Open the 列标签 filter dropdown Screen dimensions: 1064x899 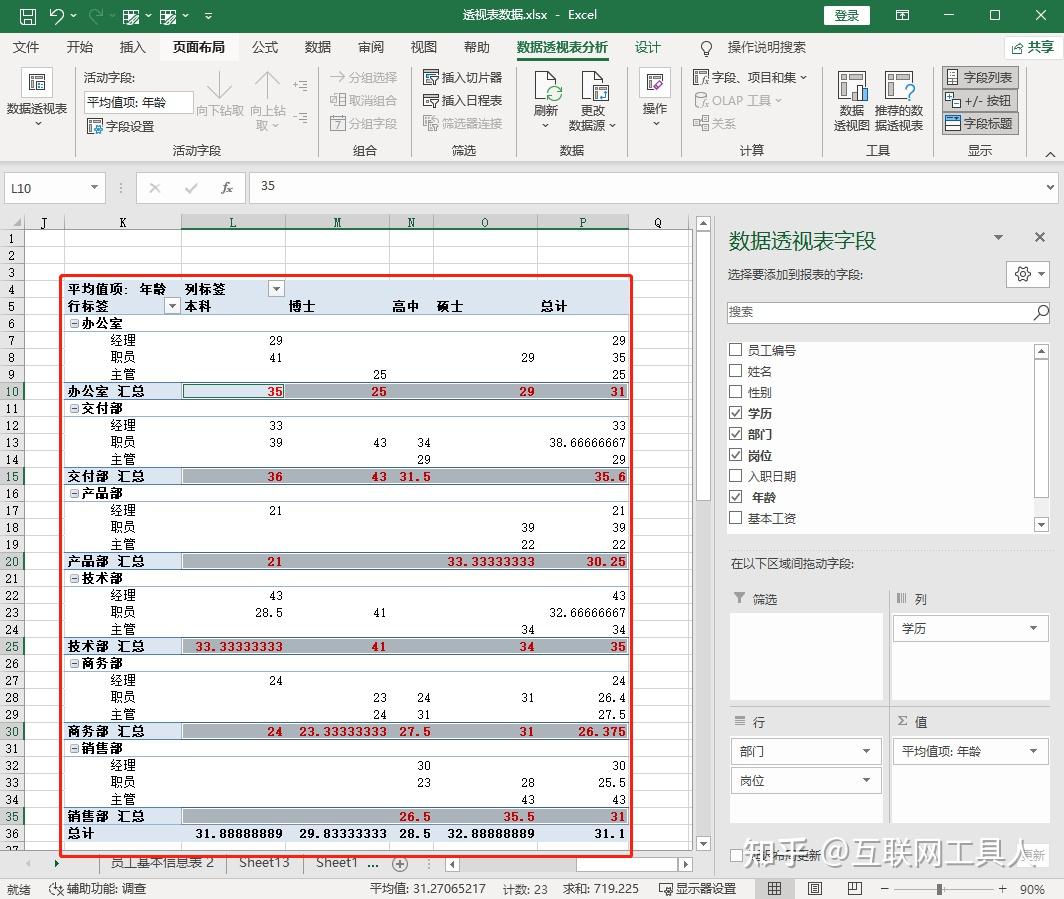(274, 287)
